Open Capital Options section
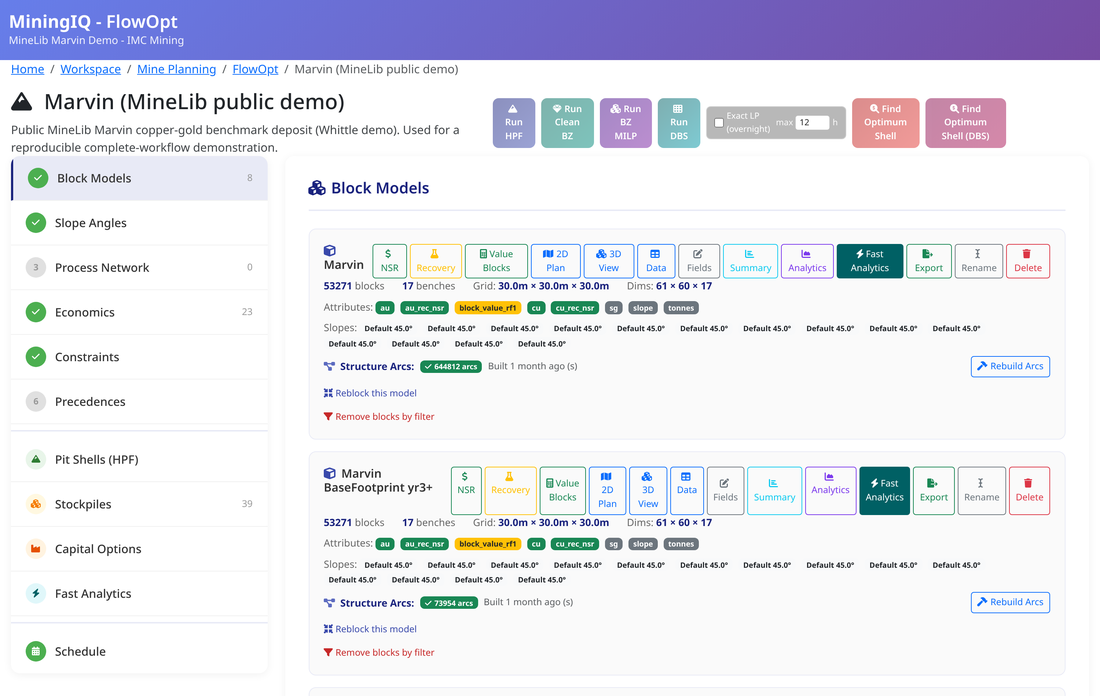The image size is (1100, 696). tap(140, 549)
